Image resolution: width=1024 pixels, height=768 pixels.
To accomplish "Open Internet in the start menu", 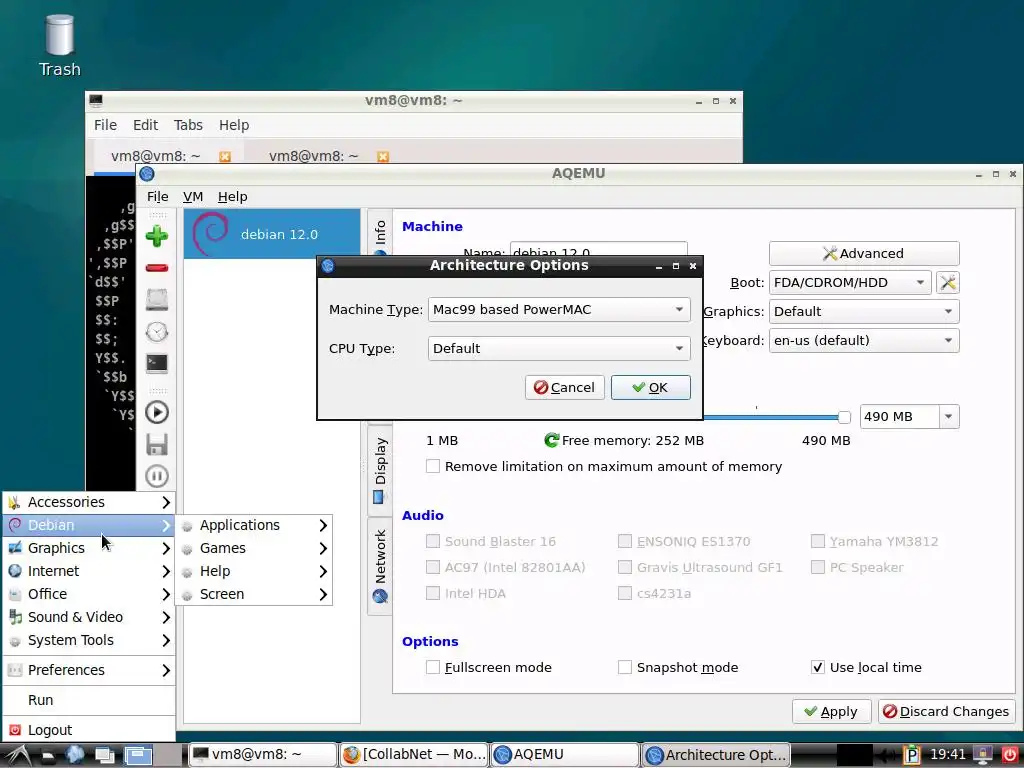I will [89, 571].
